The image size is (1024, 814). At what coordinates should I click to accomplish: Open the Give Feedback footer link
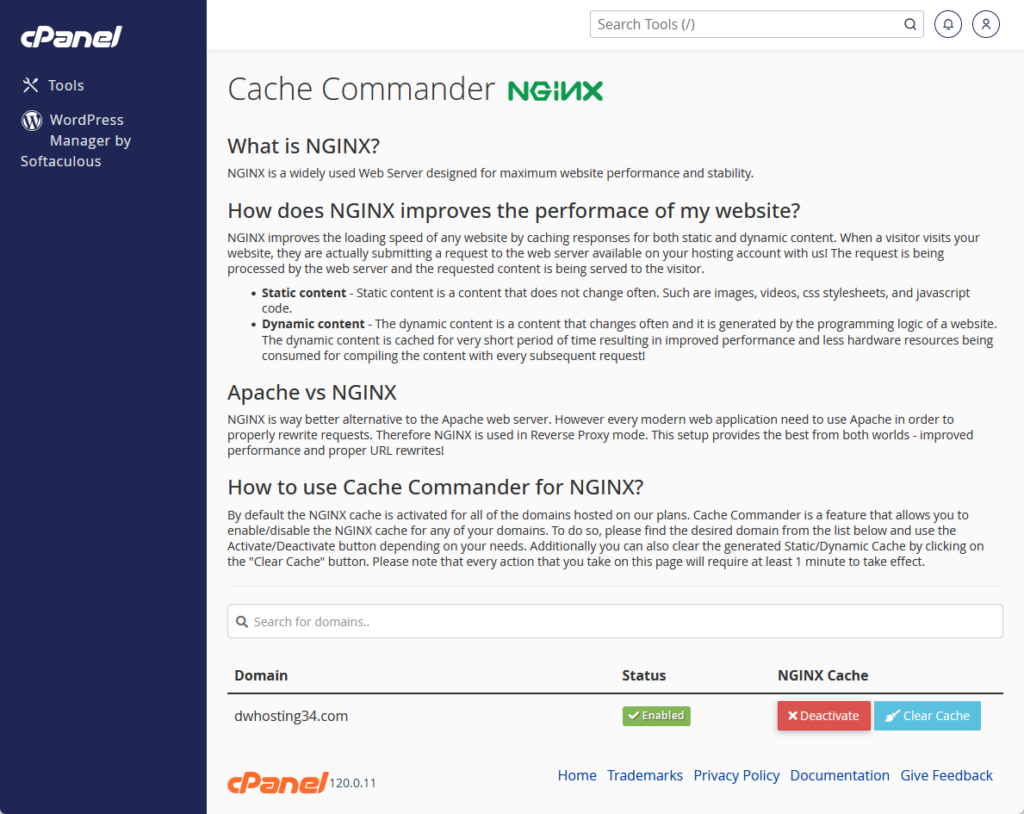946,775
